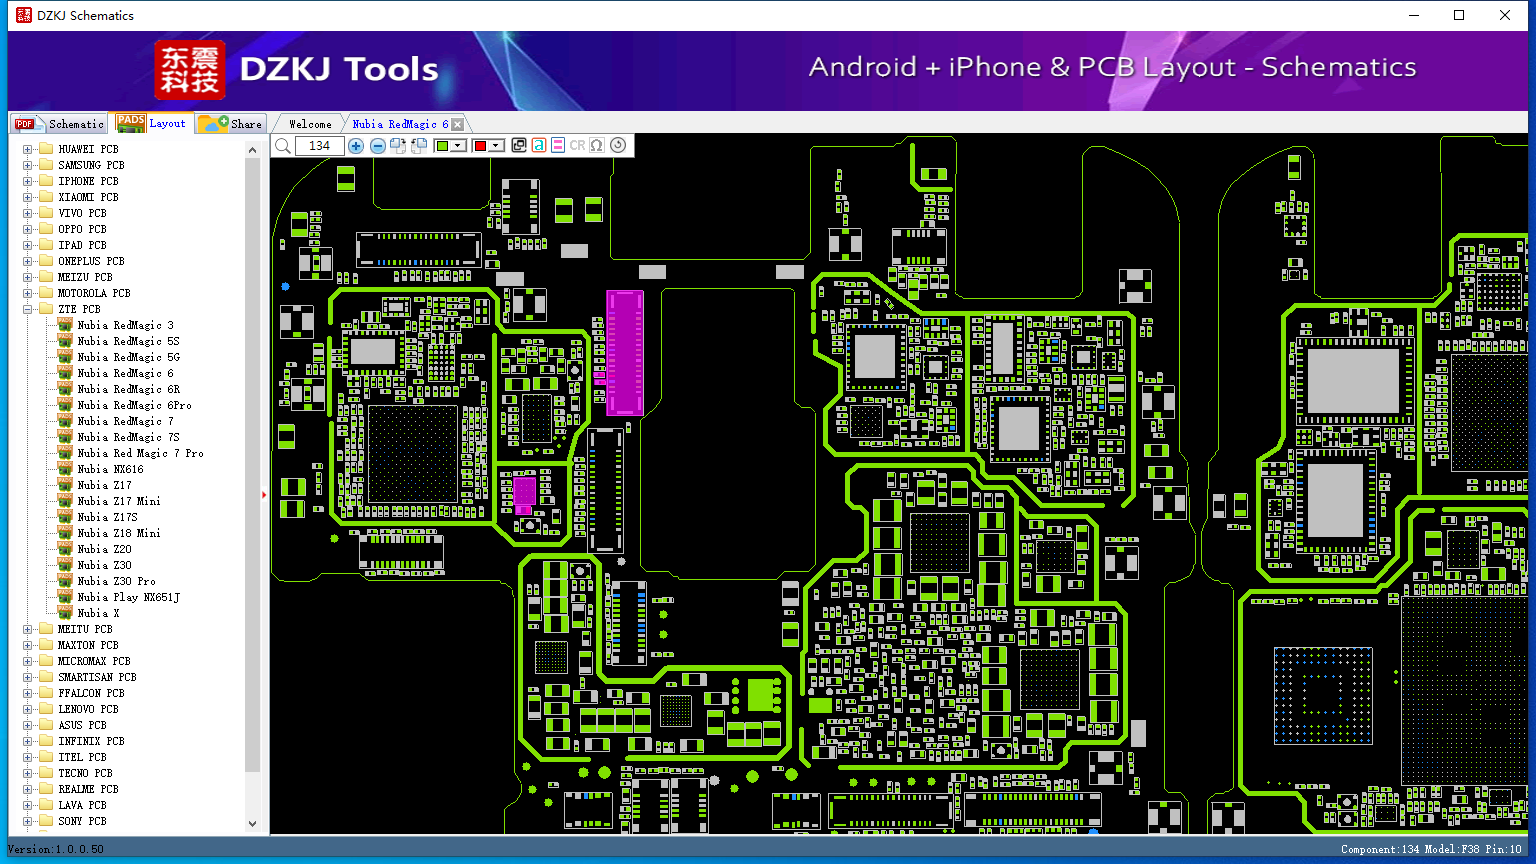Rotate the board layout counter-clockwise

(x=419, y=146)
